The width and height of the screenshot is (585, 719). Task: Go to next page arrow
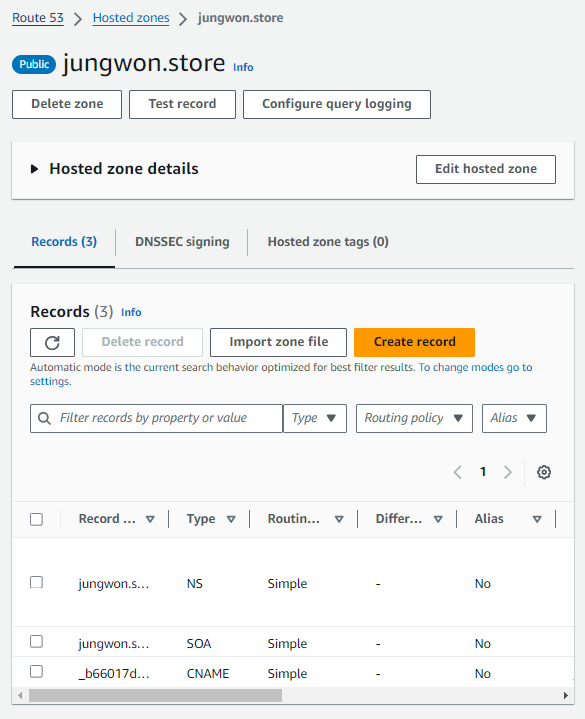click(508, 472)
